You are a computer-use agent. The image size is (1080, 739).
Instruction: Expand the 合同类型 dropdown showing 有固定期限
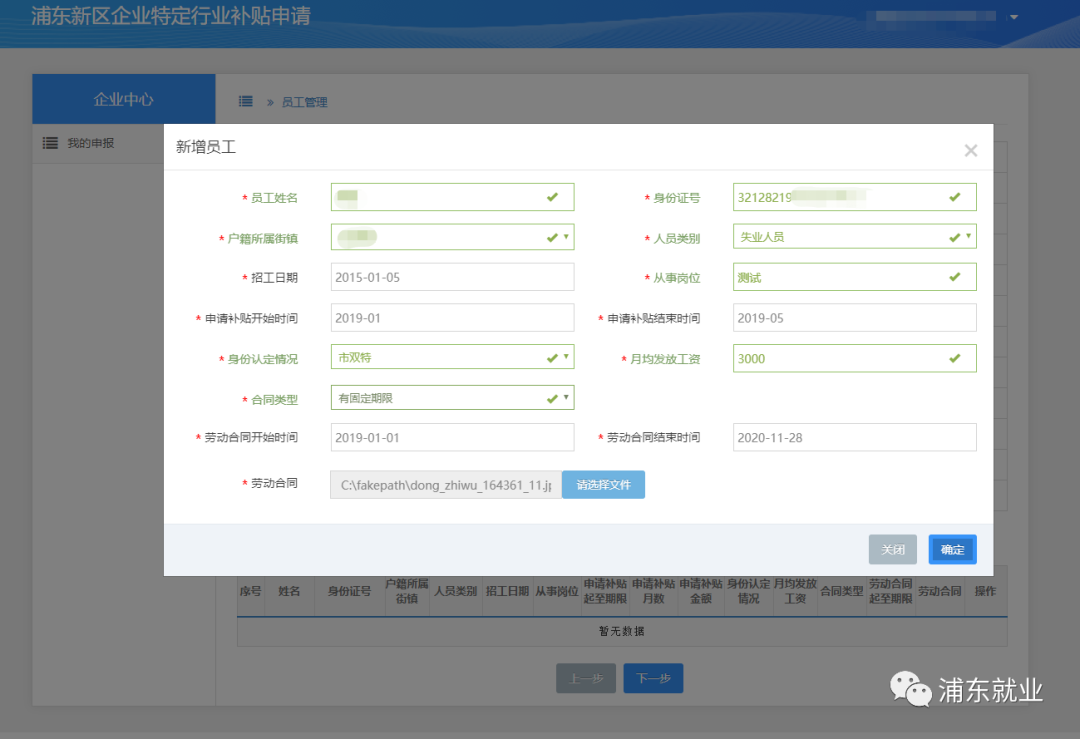pyautogui.click(x=453, y=398)
